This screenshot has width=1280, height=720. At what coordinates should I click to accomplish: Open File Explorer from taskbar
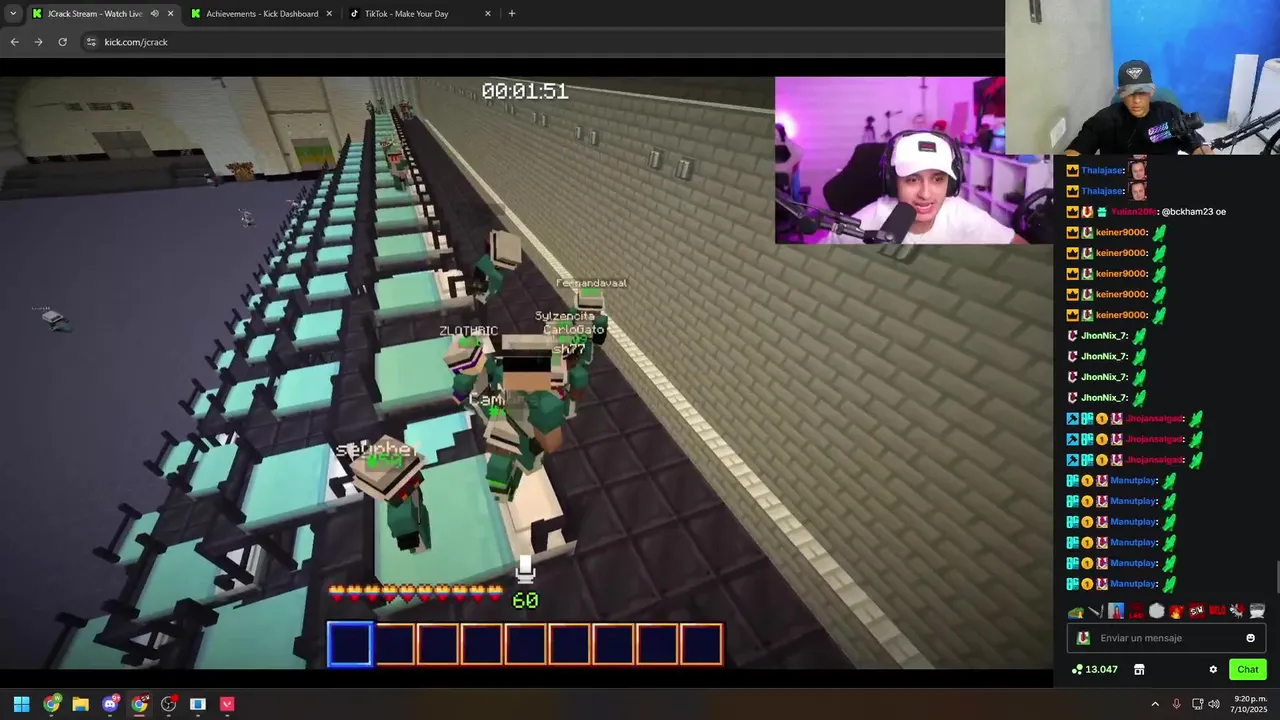pyautogui.click(x=80, y=704)
